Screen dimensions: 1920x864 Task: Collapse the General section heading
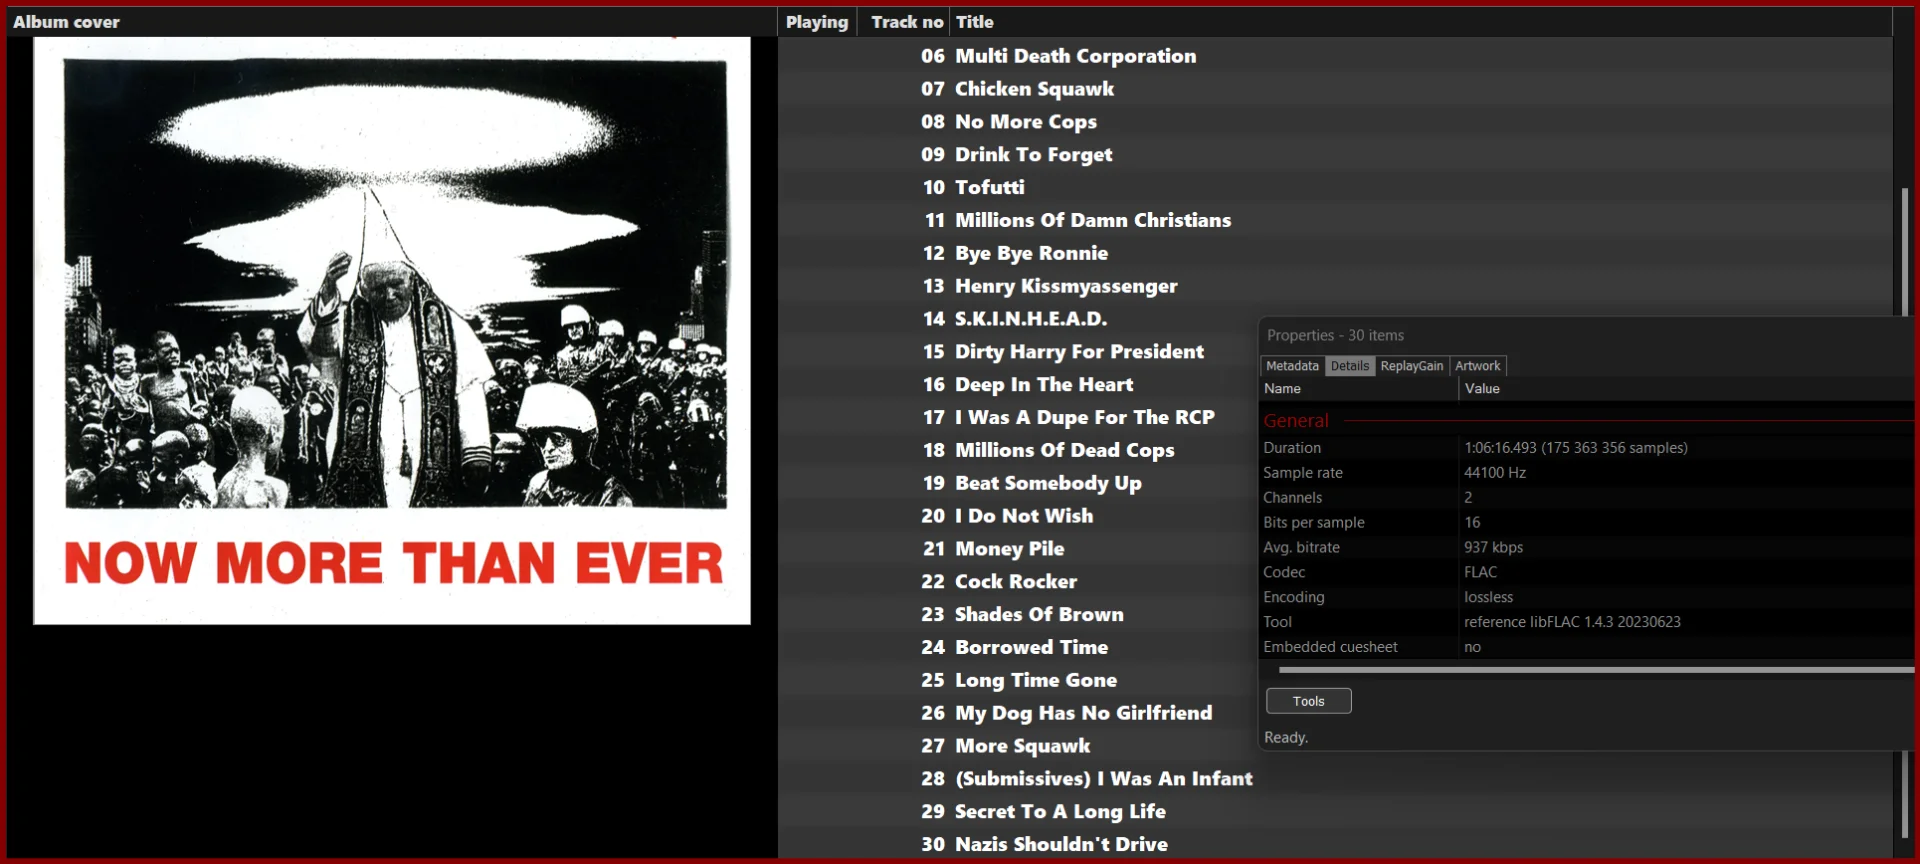click(1296, 421)
